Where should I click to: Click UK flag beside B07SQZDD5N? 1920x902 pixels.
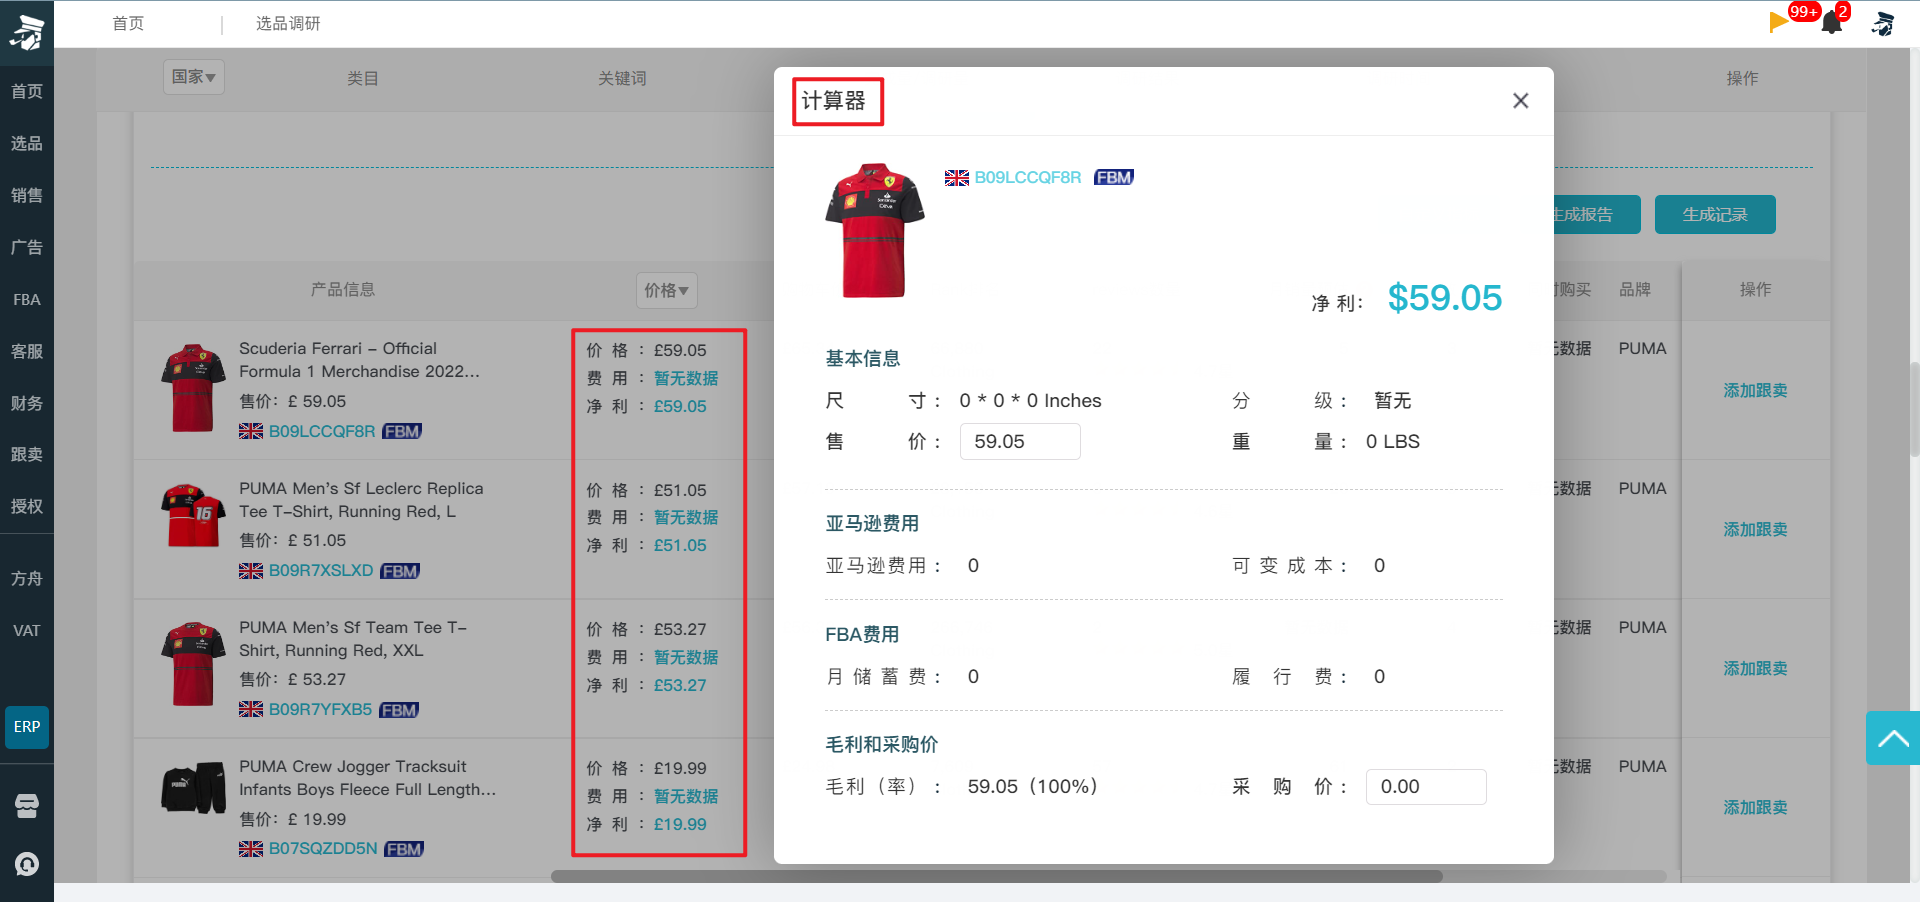pos(251,849)
